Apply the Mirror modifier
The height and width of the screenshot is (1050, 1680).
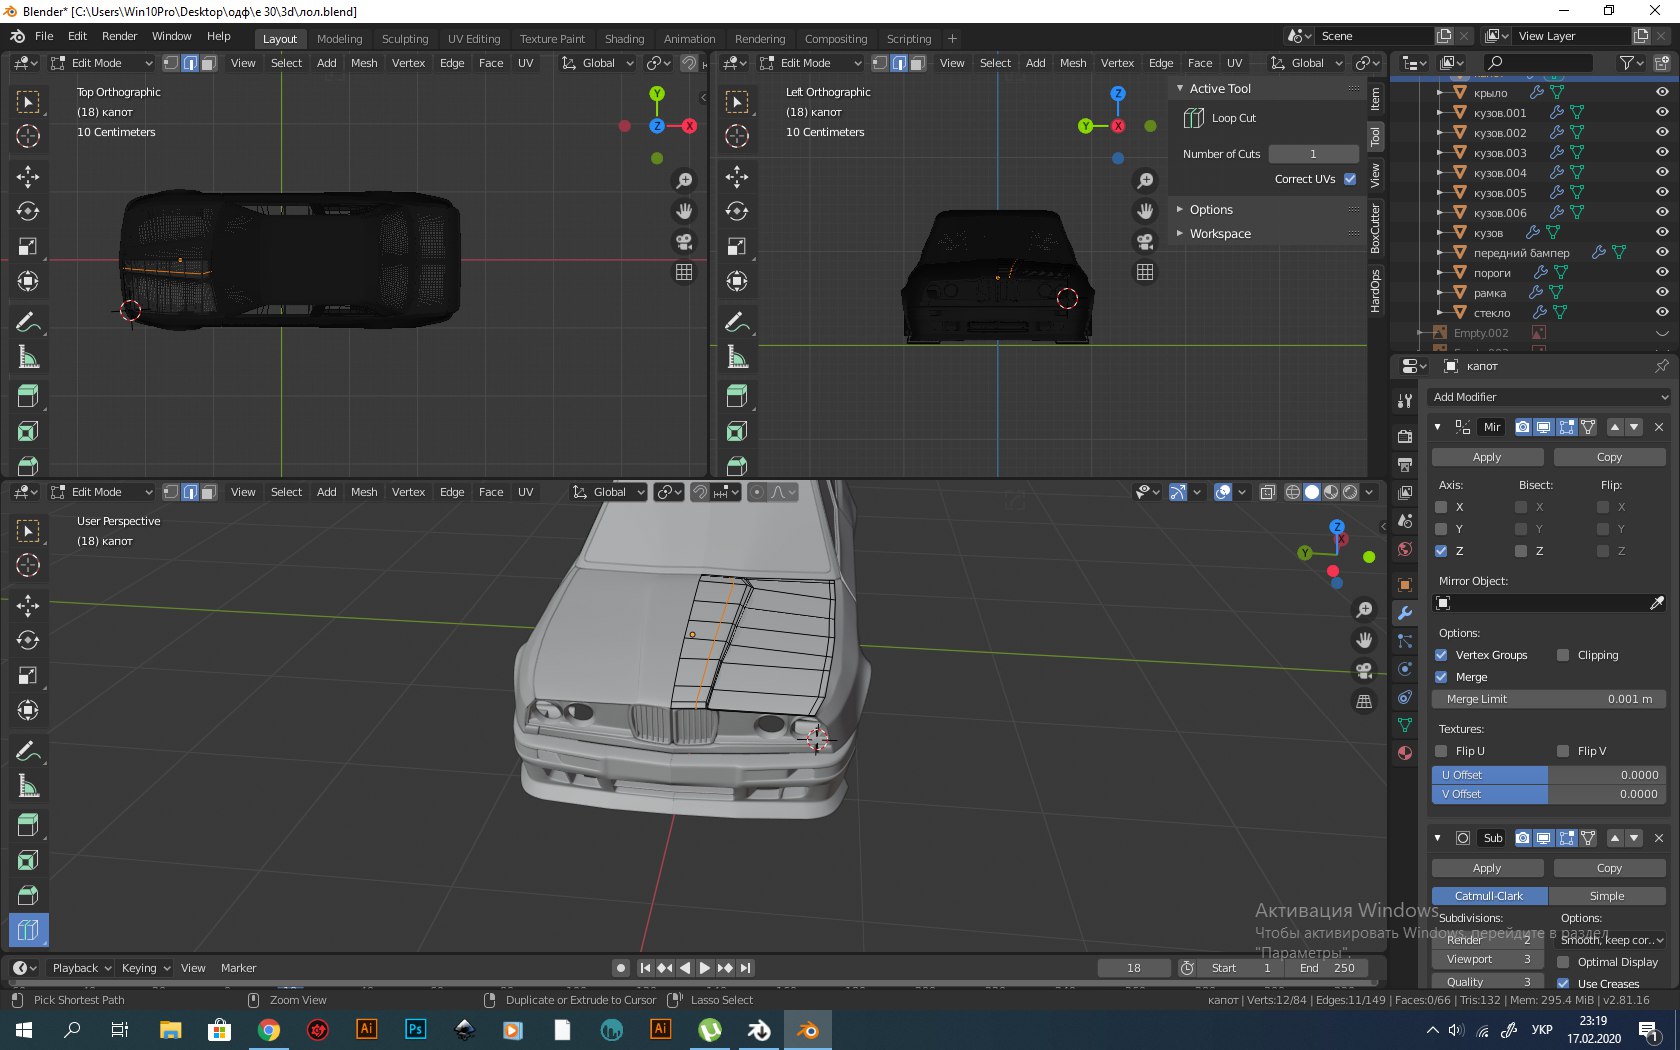point(1487,457)
